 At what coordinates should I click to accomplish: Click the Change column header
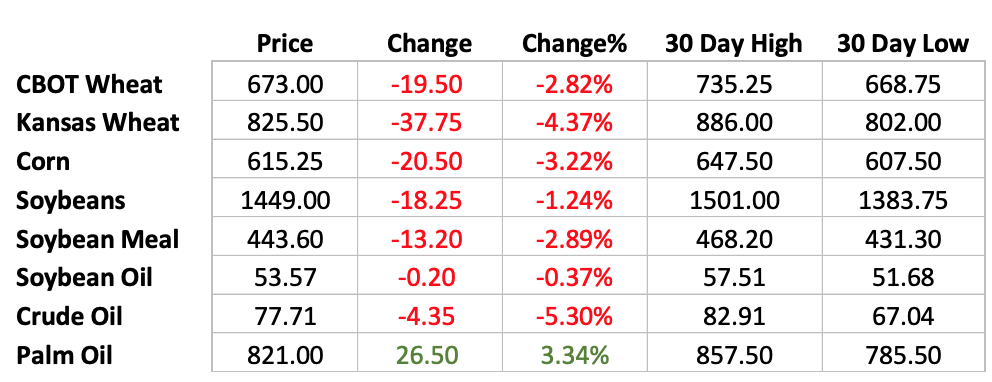pyautogui.click(x=430, y=44)
